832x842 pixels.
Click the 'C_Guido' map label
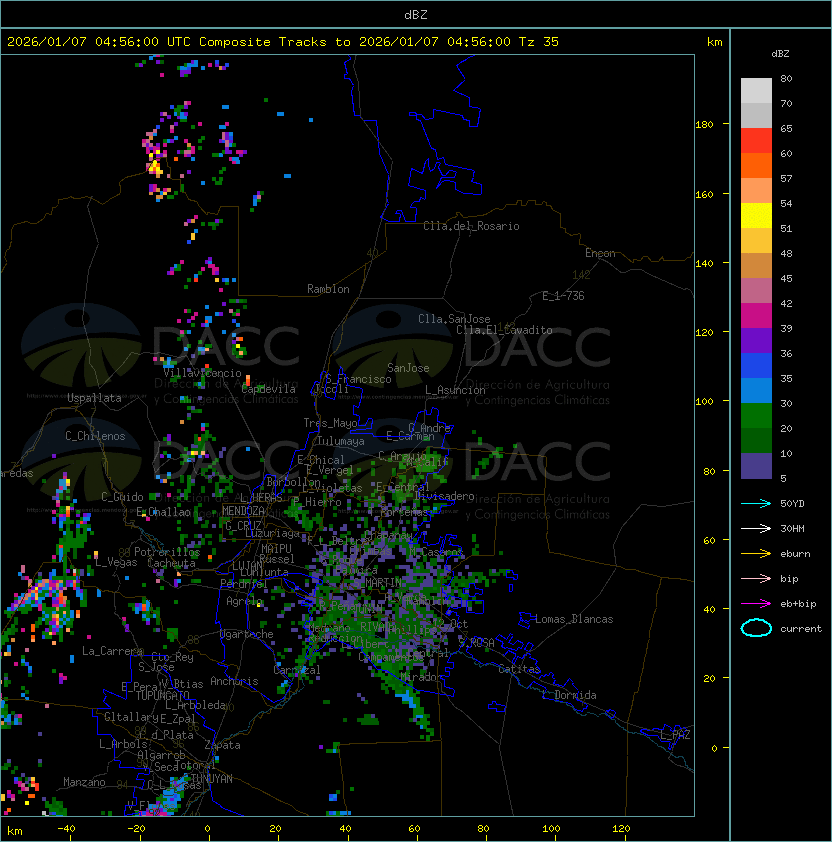click(x=122, y=497)
